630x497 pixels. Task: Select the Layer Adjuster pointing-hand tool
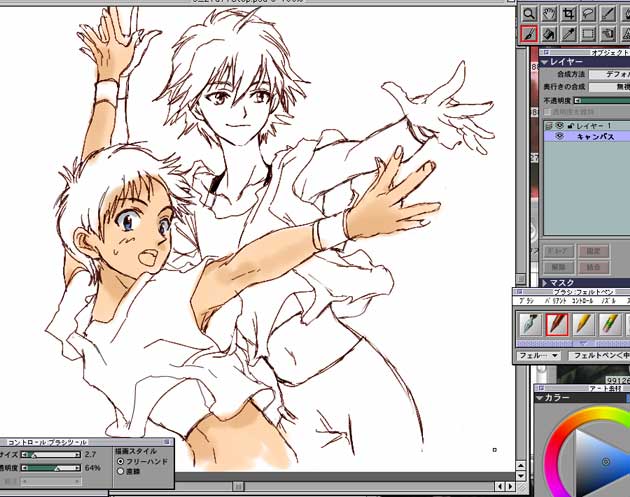608,34
